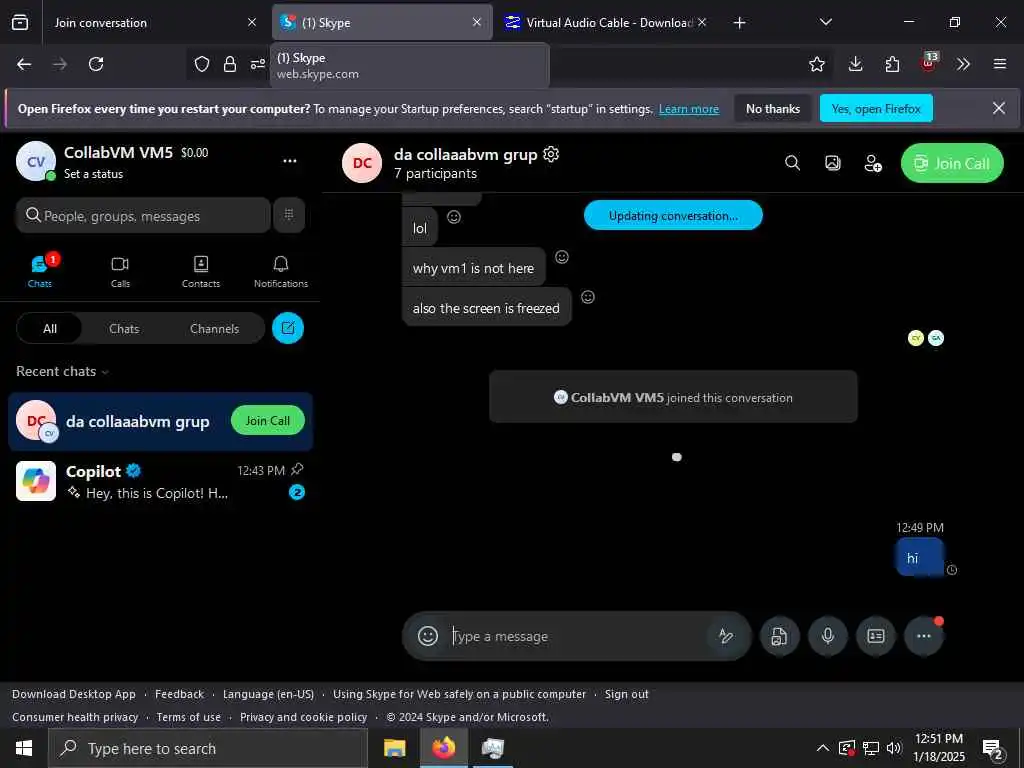The height and width of the screenshot is (768, 1024).
Task: Expand the Recent chats dropdown chevron
Action: (x=105, y=372)
